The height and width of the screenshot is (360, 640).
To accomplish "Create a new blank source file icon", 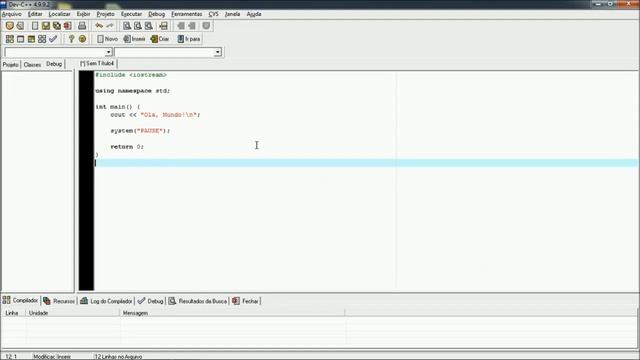I will 35,26.
